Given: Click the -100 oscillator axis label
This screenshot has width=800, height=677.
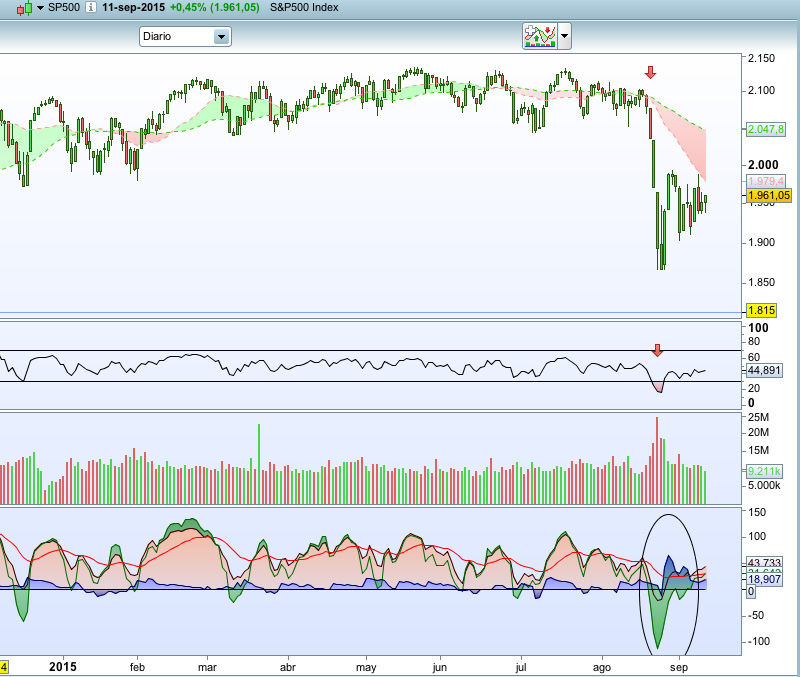Looking at the screenshot, I should pos(758,641).
